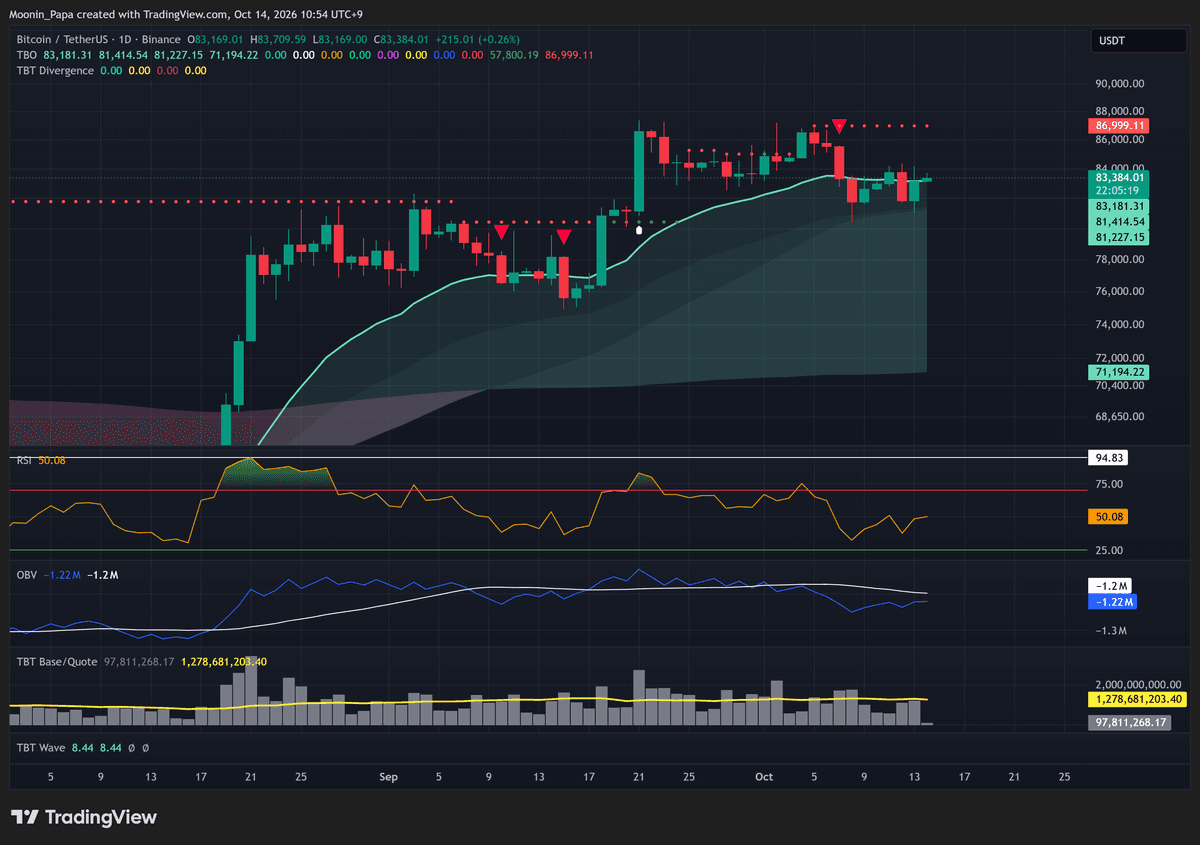1200x845 pixels.
Task: Select the TBT Divergence indicator legend
Action: (x=55, y=70)
